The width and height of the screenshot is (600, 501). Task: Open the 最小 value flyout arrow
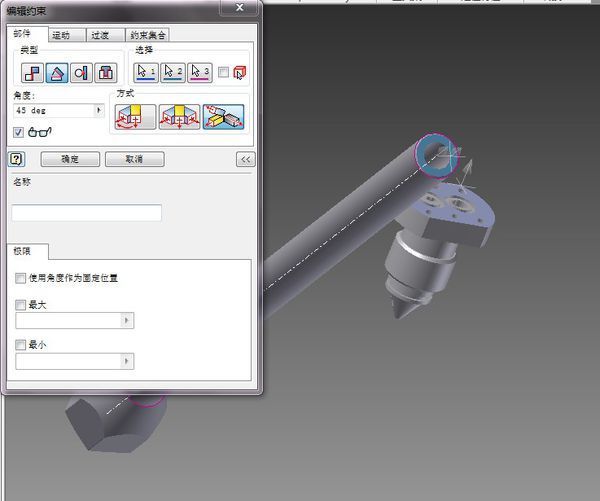click(127, 361)
